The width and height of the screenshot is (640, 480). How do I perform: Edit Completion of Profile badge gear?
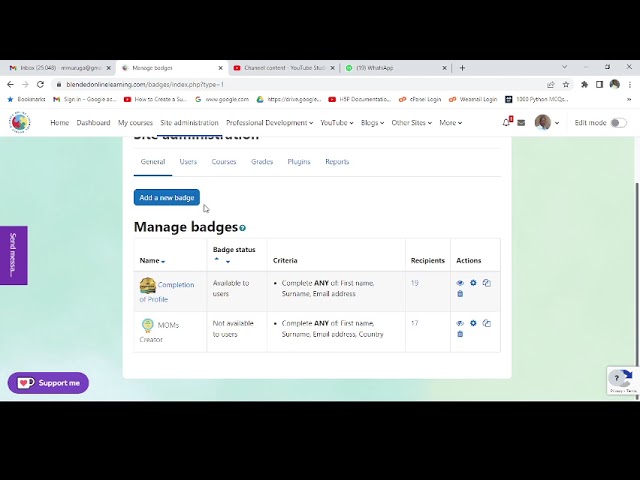click(473, 282)
